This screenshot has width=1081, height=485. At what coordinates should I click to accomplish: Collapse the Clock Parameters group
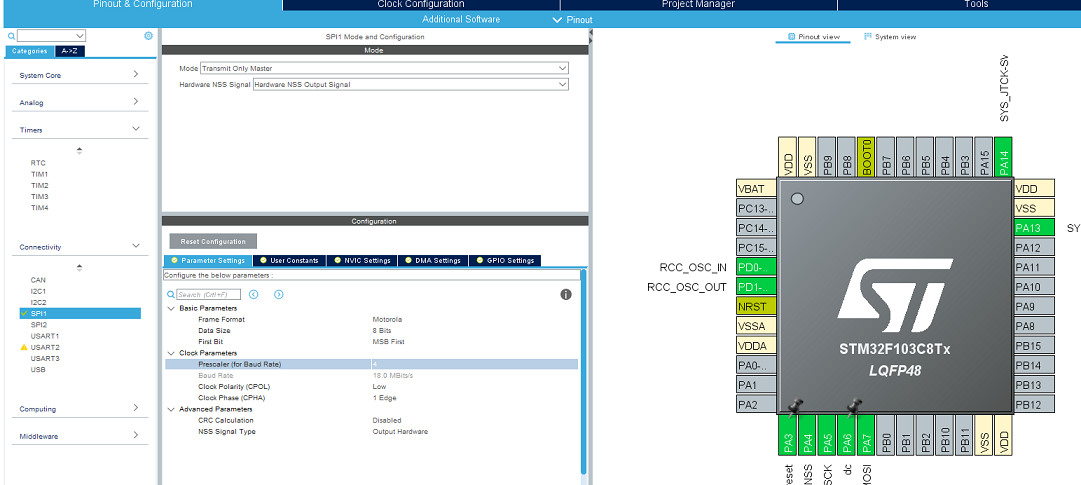(x=171, y=353)
